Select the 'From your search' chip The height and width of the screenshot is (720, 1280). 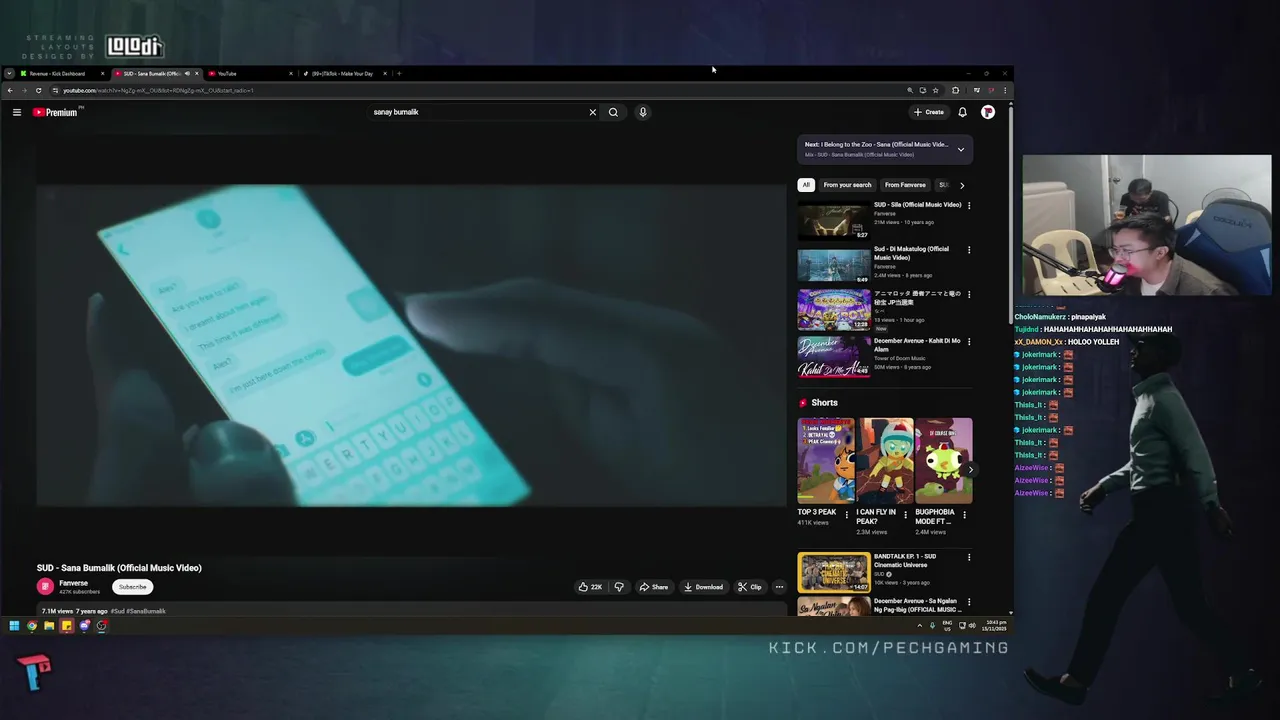pyautogui.click(x=847, y=185)
